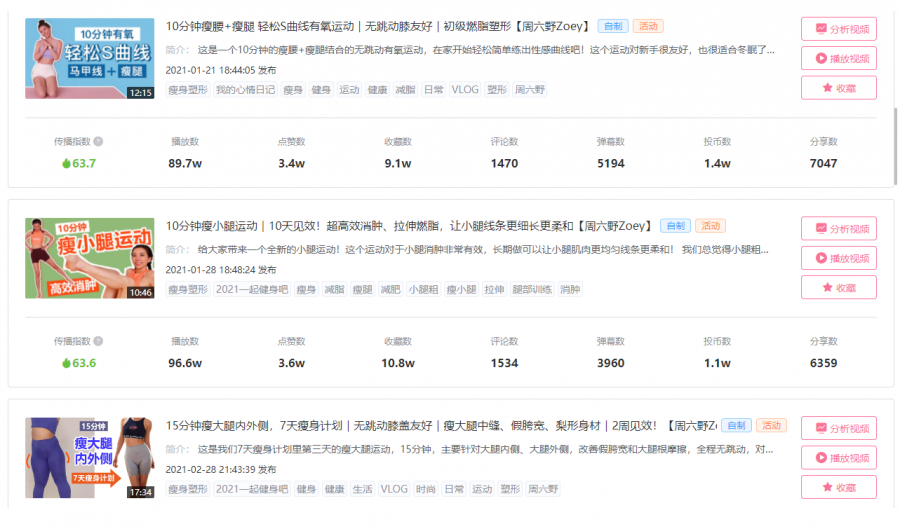
Task: Select 周六野 tag in first video
Action: coord(529,90)
